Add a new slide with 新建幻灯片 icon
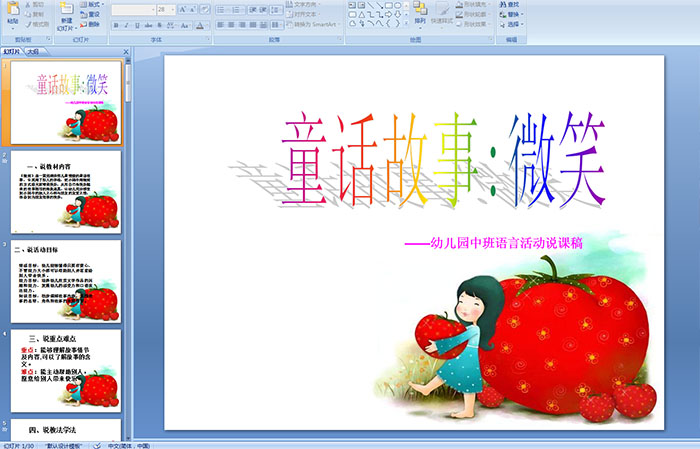The width and height of the screenshot is (700, 449). tap(67, 9)
